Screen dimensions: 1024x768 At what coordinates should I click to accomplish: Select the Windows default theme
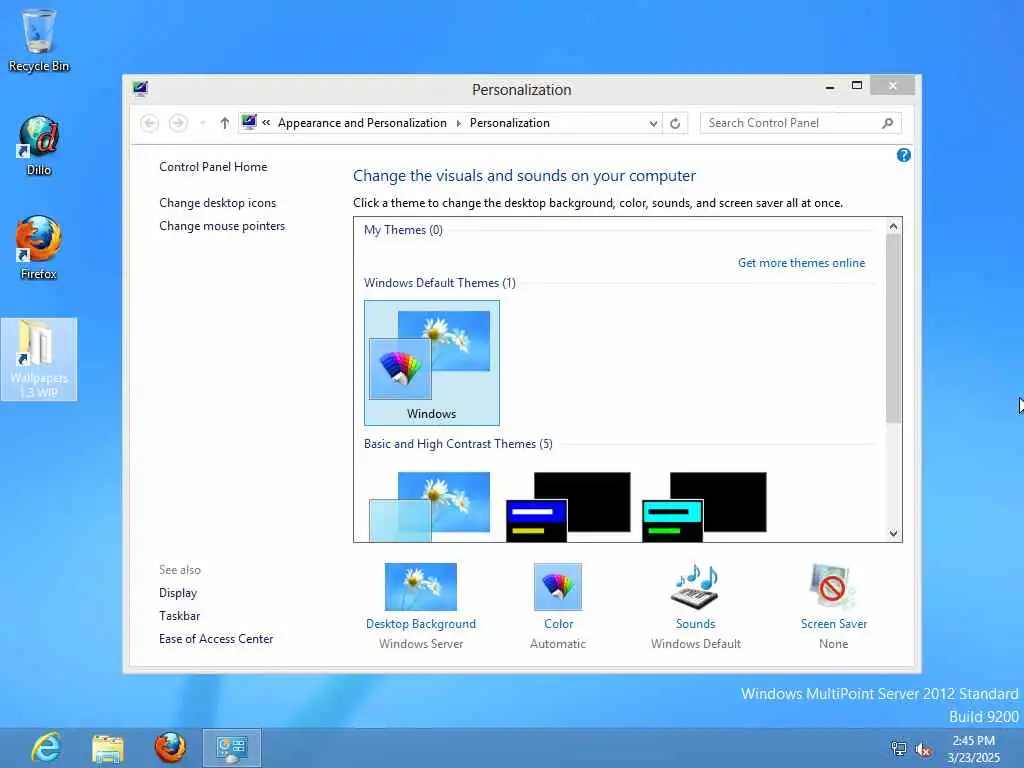click(x=432, y=363)
